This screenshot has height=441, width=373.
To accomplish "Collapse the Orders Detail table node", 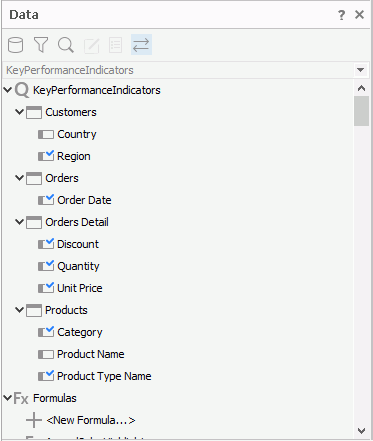I will (x=19, y=222).
